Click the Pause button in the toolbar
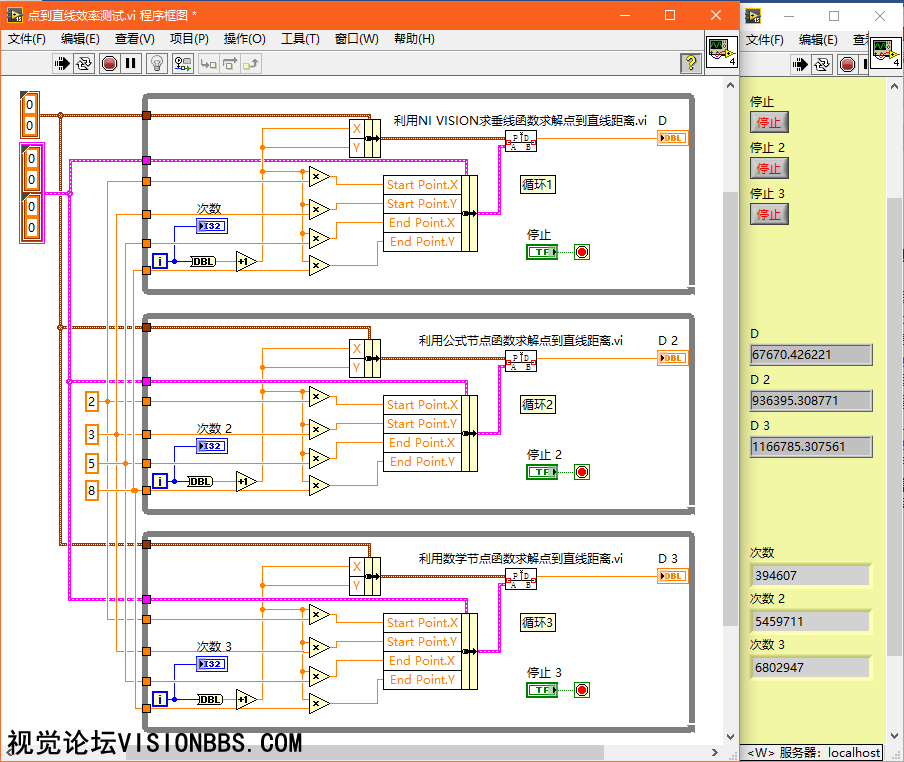The height and width of the screenshot is (762, 904). [x=131, y=63]
